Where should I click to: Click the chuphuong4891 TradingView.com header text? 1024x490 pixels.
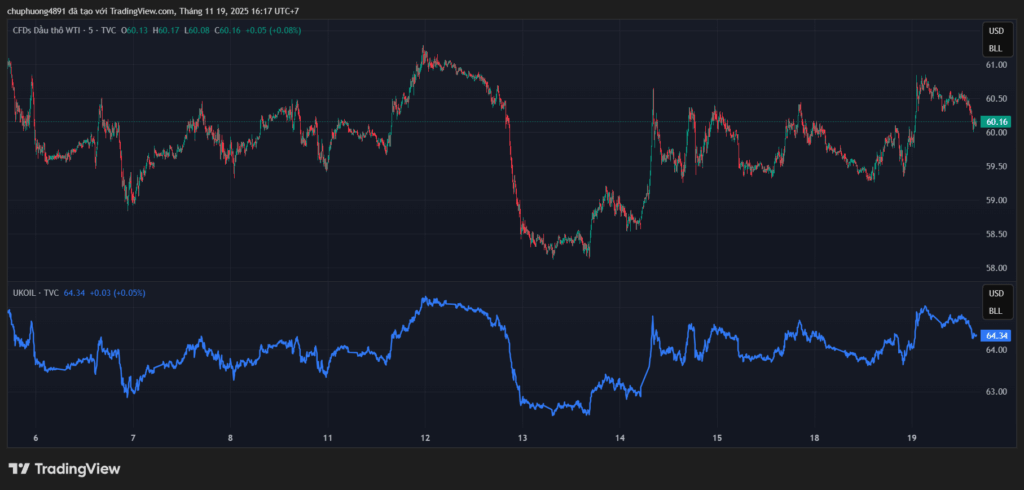(152, 11)
